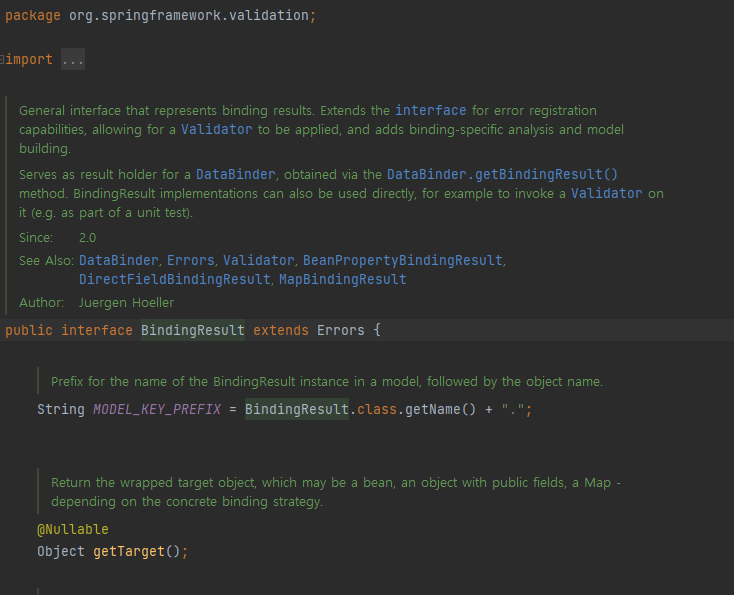Click the Object return type of getTarget
Image resolution: width=734 pixels, height=595 pixels.
(61, 551)
